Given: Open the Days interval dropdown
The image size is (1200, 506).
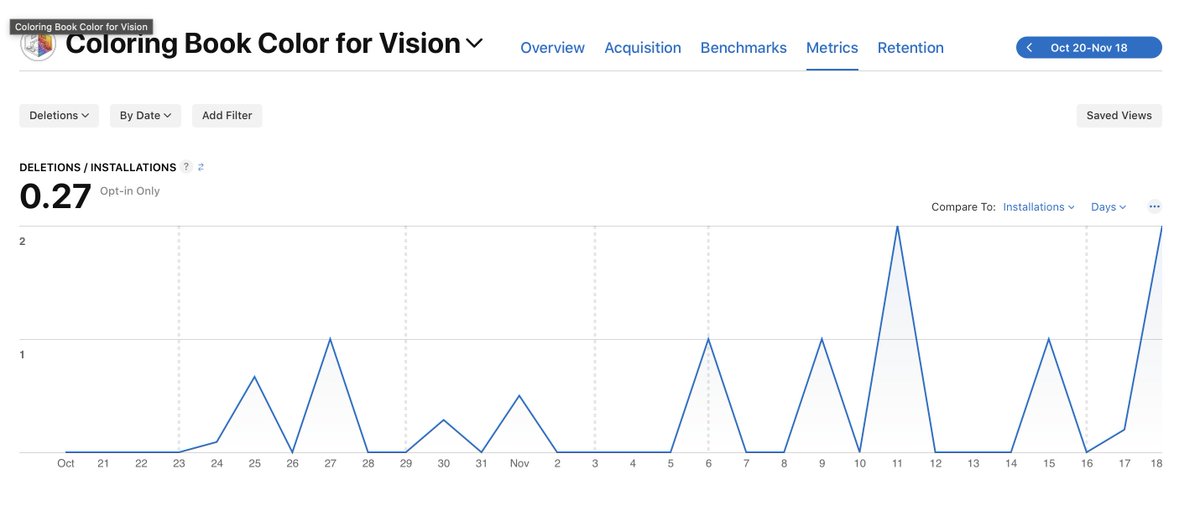Looking at the screenshot, I should coord(1108,207).
